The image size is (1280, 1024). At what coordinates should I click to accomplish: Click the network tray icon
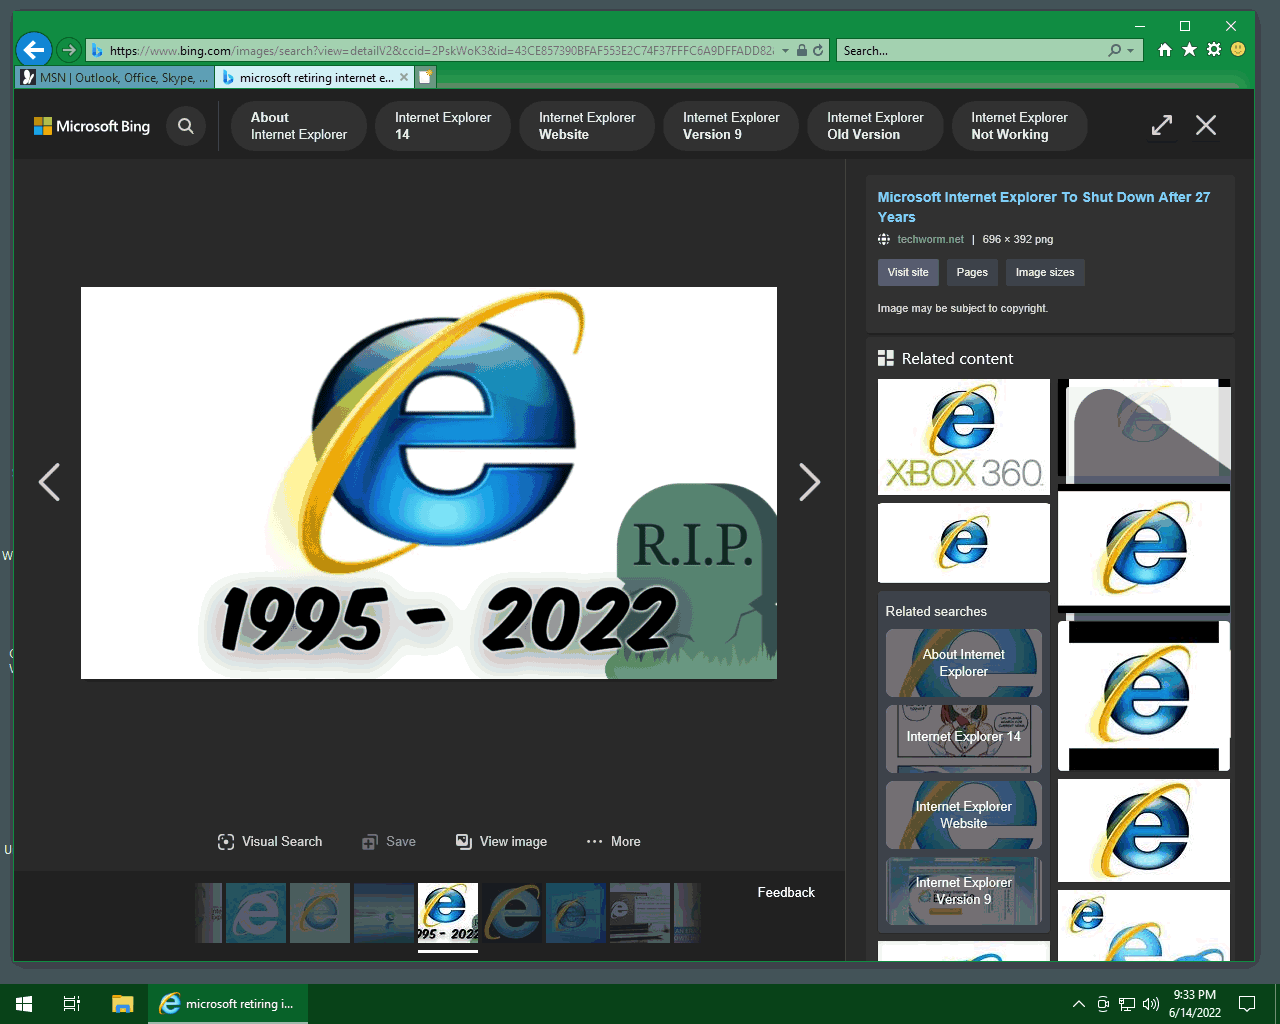coord(1127,1004)
